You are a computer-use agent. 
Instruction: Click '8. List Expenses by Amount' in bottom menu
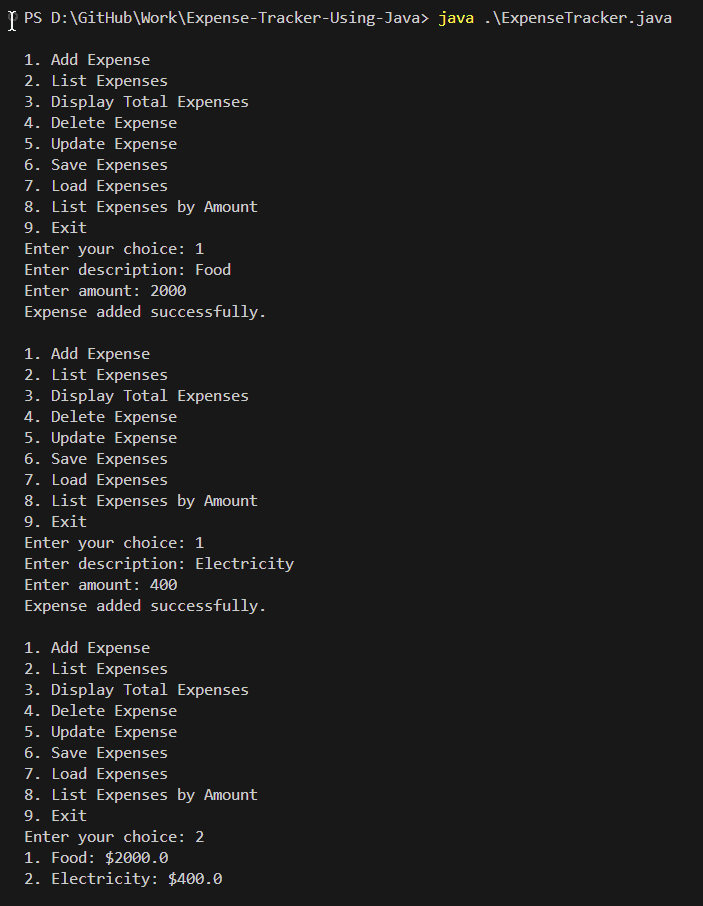141,795
